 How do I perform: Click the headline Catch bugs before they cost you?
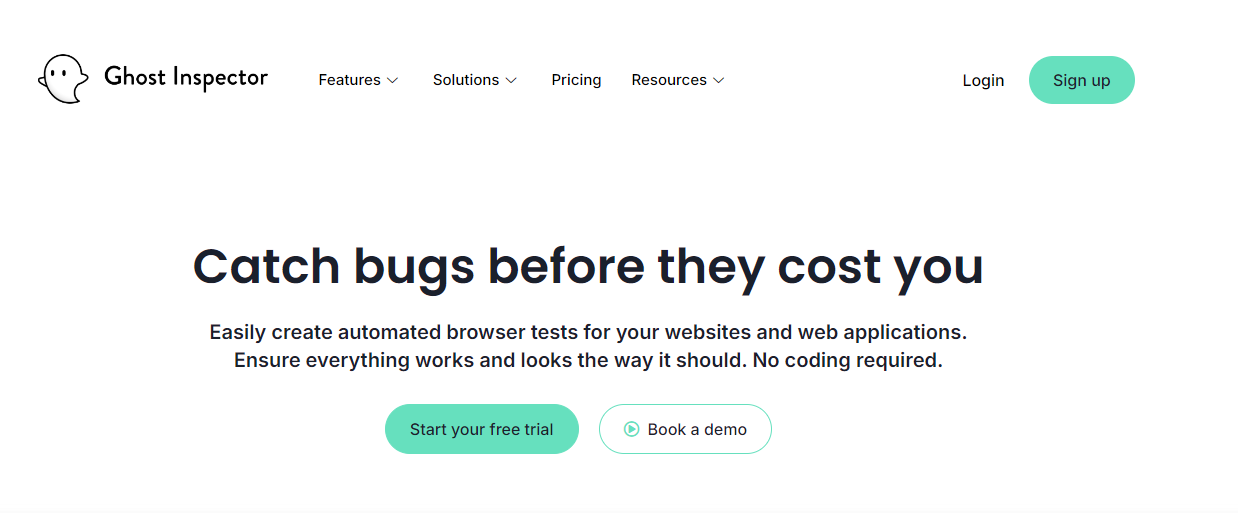tap(587, 266)
